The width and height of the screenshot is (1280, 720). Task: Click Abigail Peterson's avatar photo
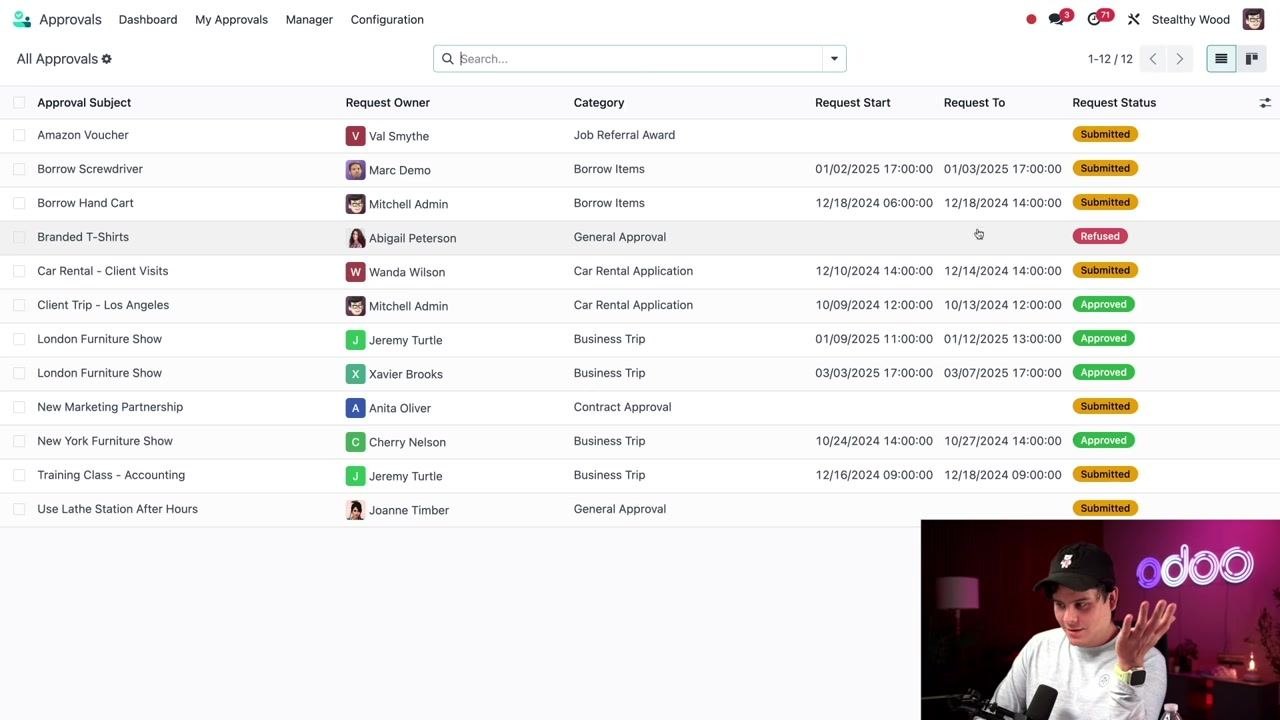pos(355,238)
